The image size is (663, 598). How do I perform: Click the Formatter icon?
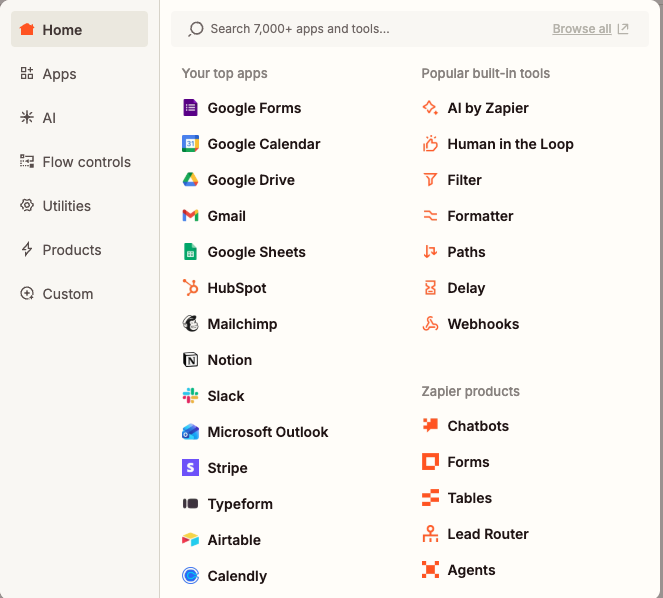point(430,216)
